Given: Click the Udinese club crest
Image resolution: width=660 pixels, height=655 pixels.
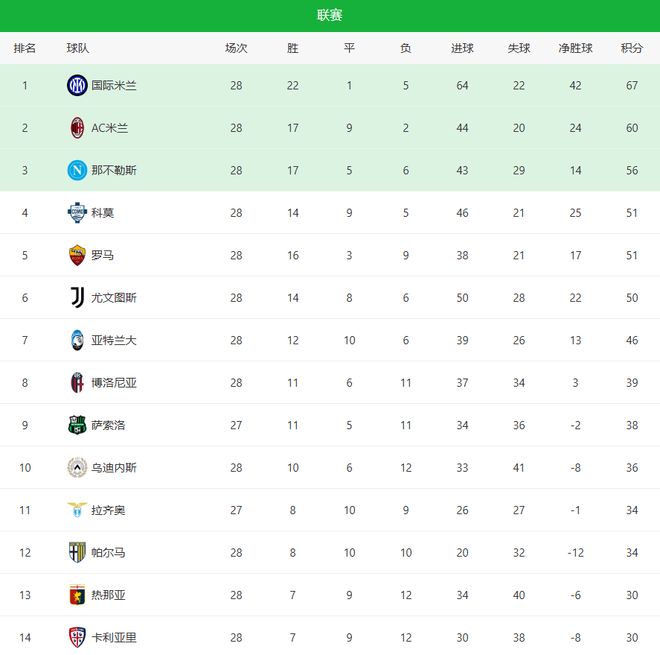Looking at the screenshot, I should (x=77, y=467).
